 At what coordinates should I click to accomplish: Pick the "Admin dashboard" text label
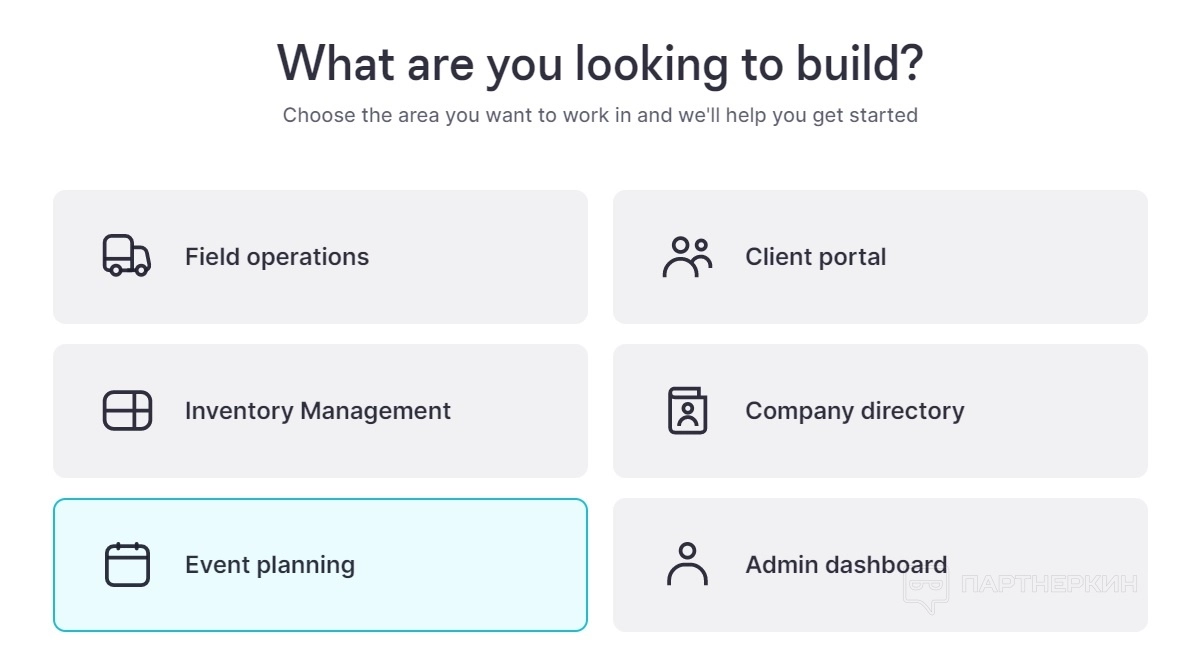[x=845, y=565]
